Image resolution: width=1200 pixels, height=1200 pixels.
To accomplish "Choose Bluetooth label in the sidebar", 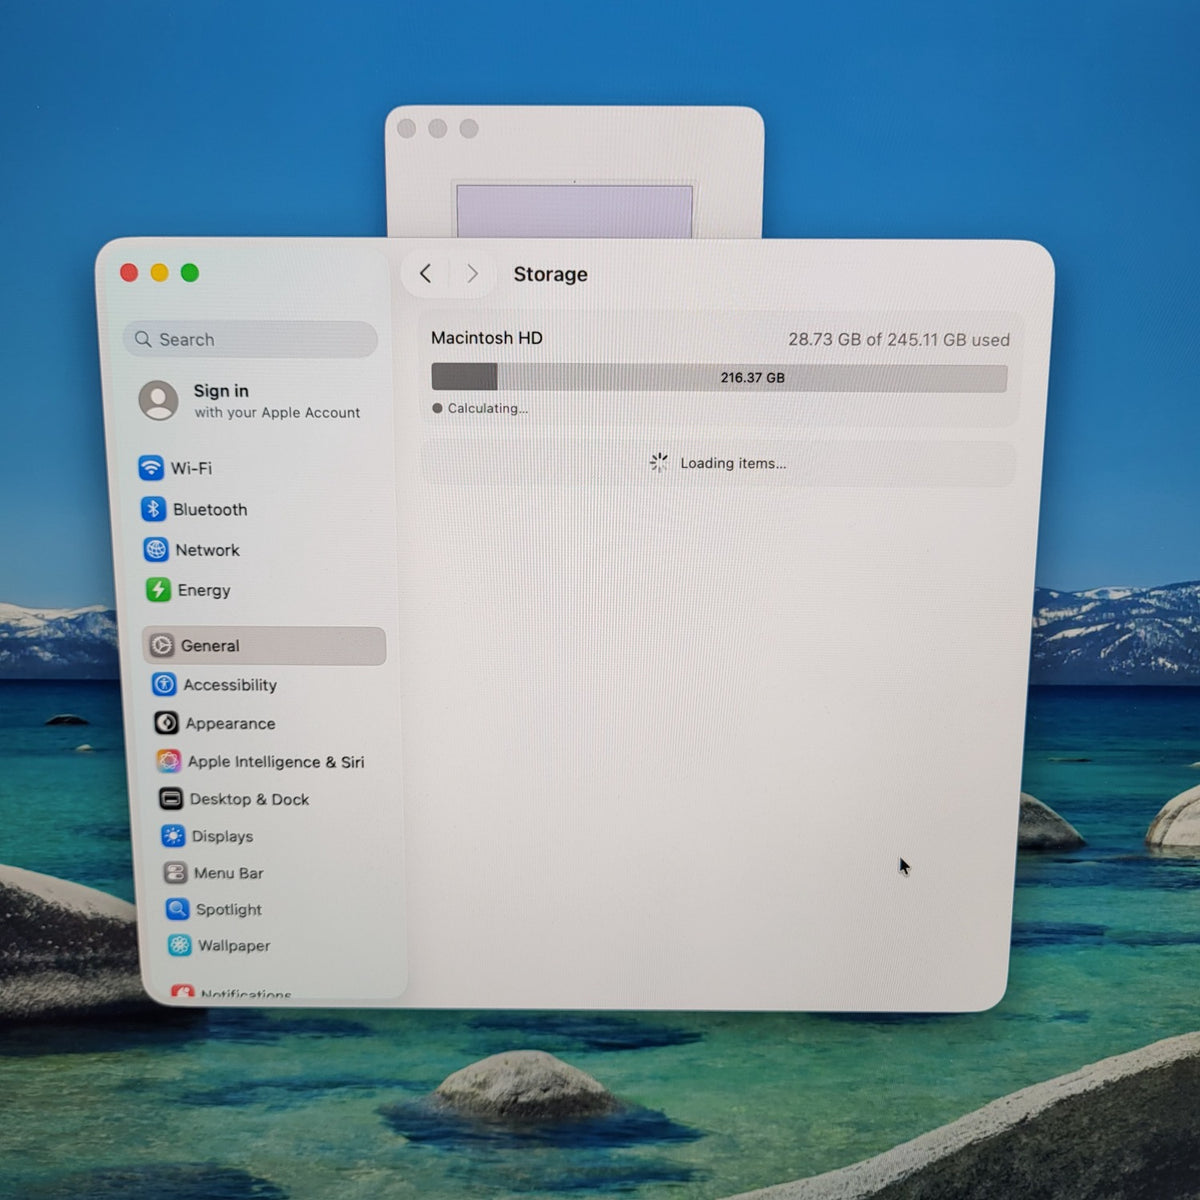I will (x=210, y=509).
